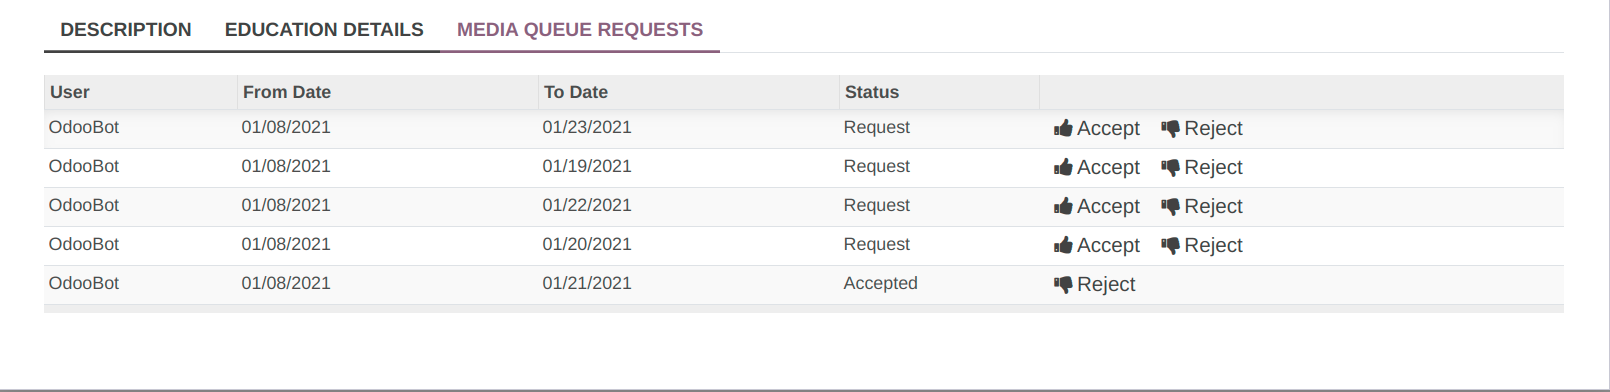Accept the request ending 01/22/2021
The height and width of the screenshot is (392, 1610).
coord(1097,206)
